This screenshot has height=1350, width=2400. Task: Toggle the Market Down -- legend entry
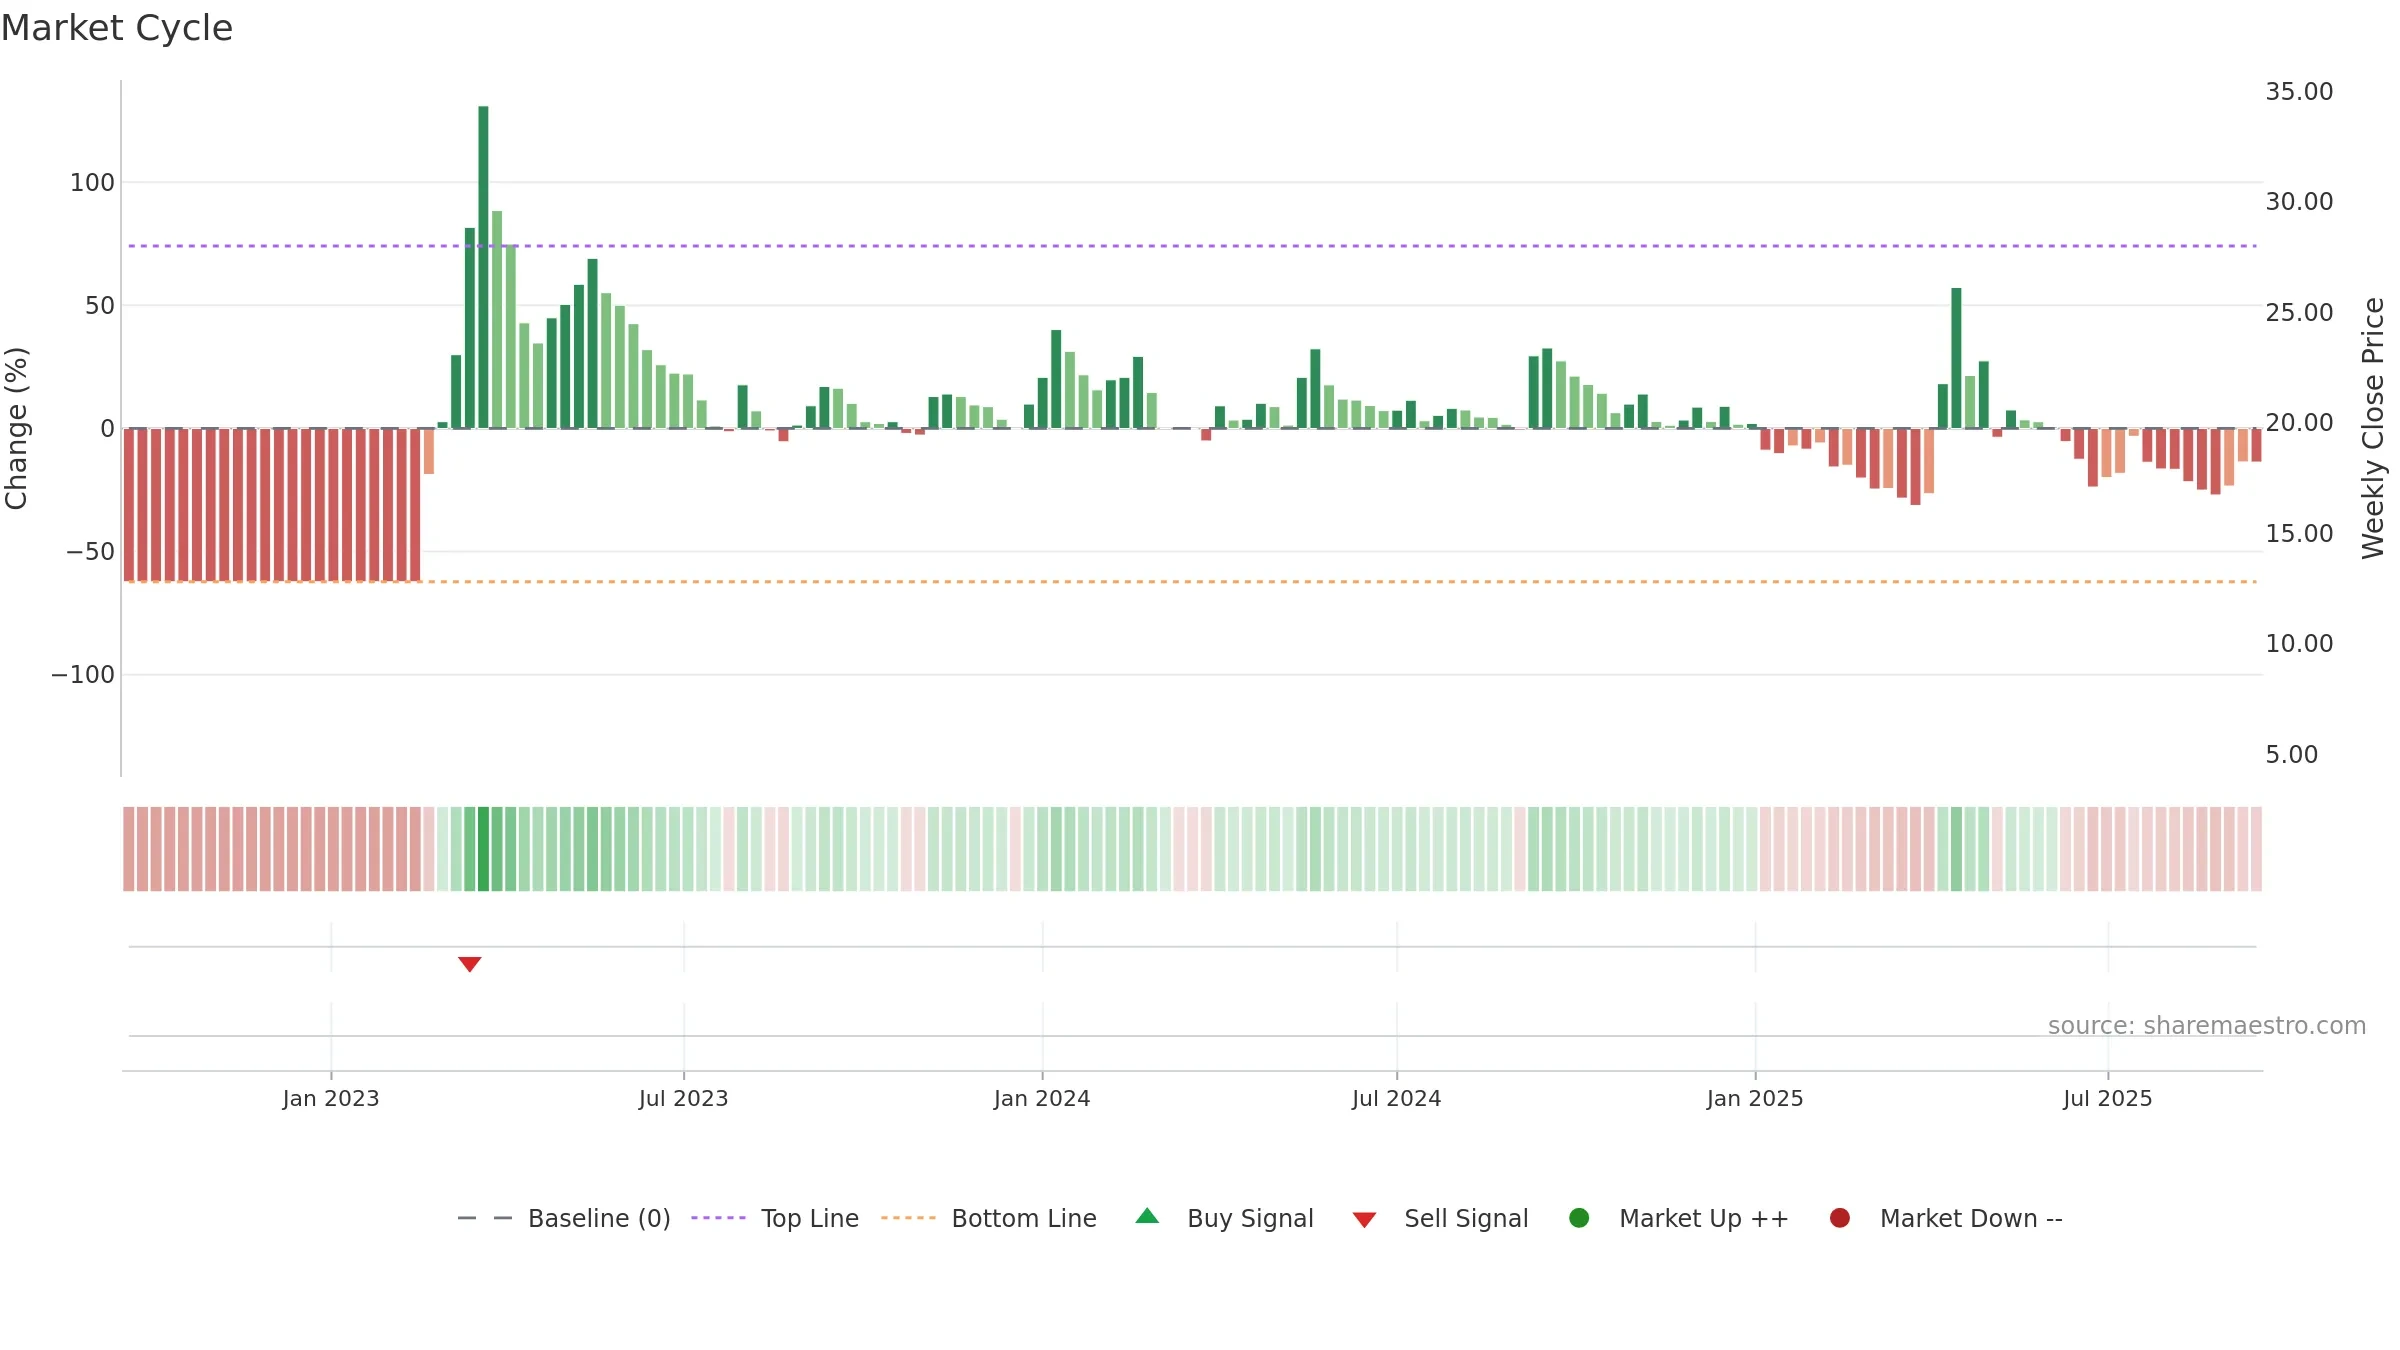pos(1946,1218)
